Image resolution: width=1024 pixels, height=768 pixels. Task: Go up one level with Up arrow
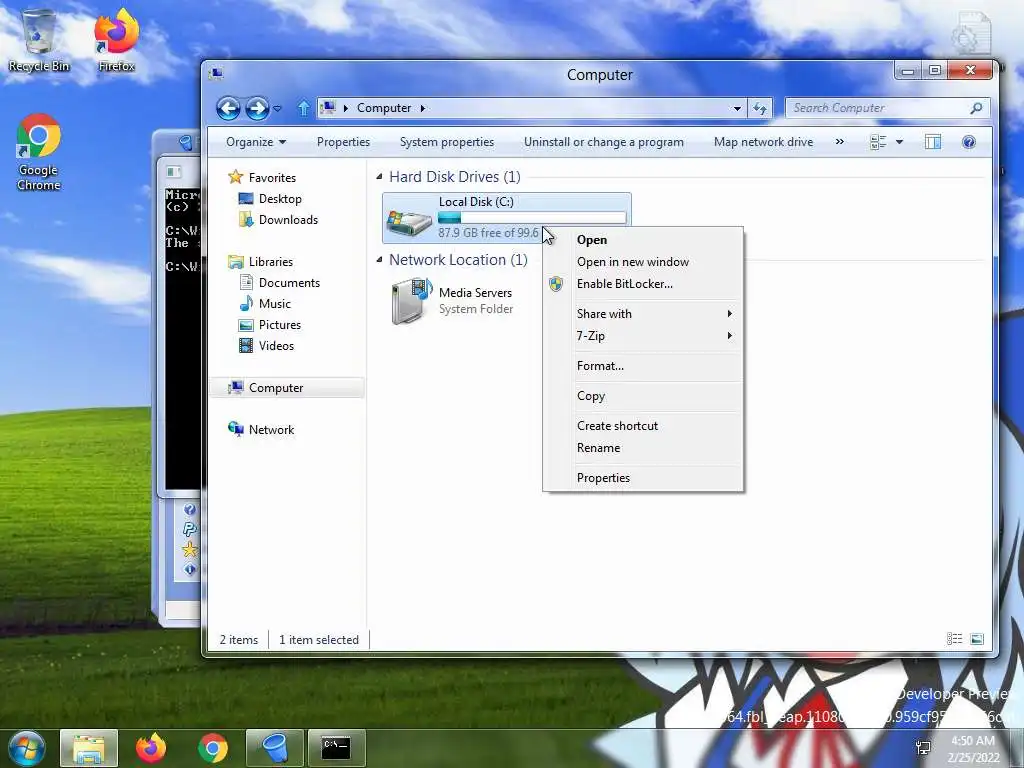coord(304,108)
